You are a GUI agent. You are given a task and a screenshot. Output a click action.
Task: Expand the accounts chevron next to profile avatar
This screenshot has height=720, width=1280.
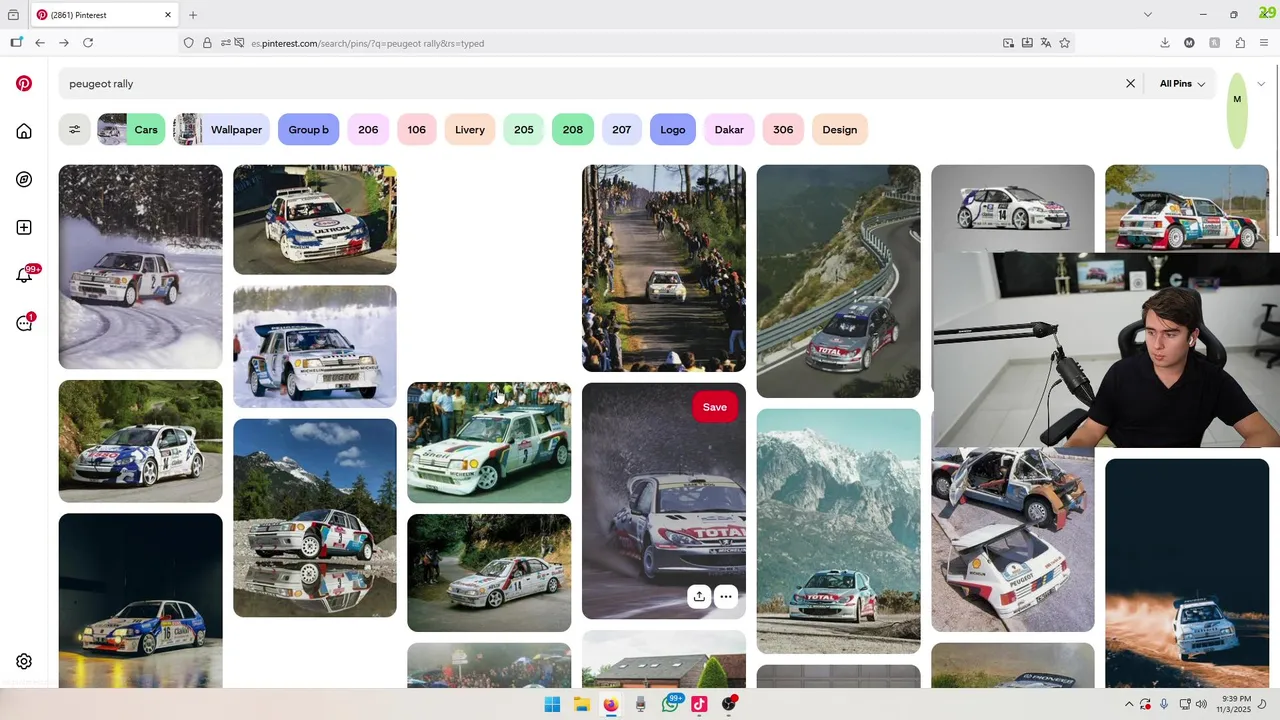[x=1261, y=84]
